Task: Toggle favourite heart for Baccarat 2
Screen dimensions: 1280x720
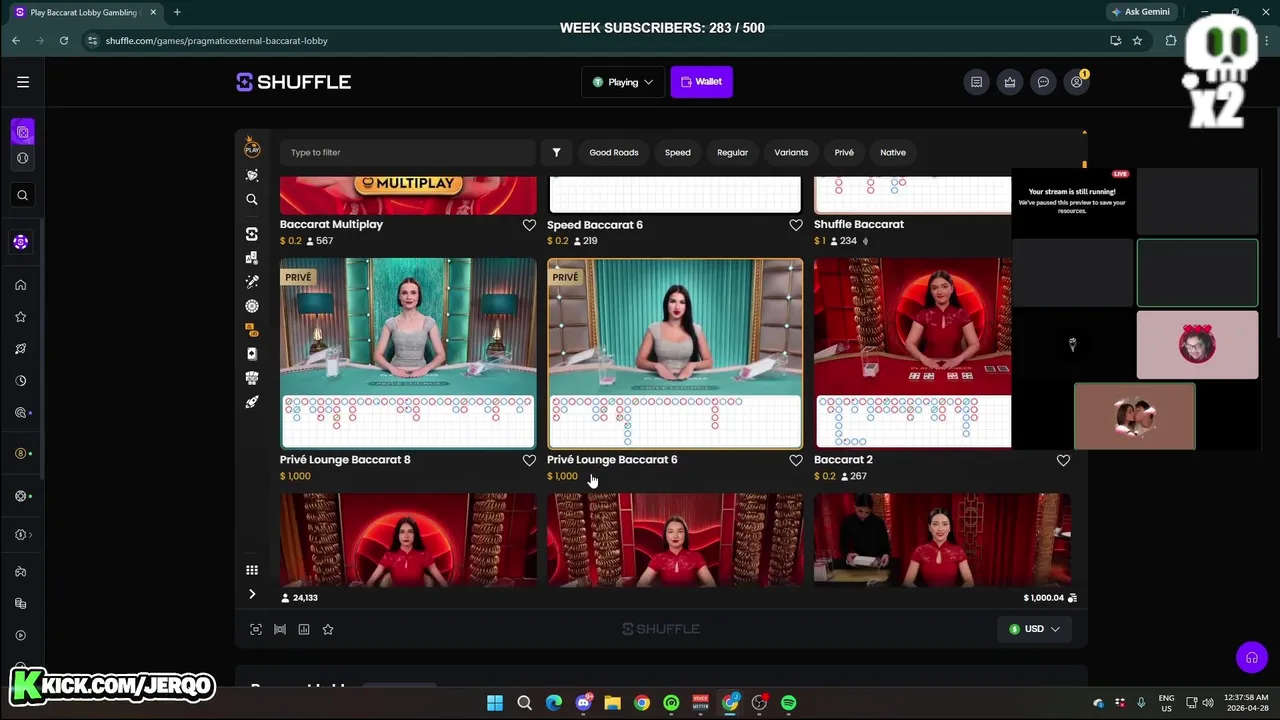Action: (1063, 460)
